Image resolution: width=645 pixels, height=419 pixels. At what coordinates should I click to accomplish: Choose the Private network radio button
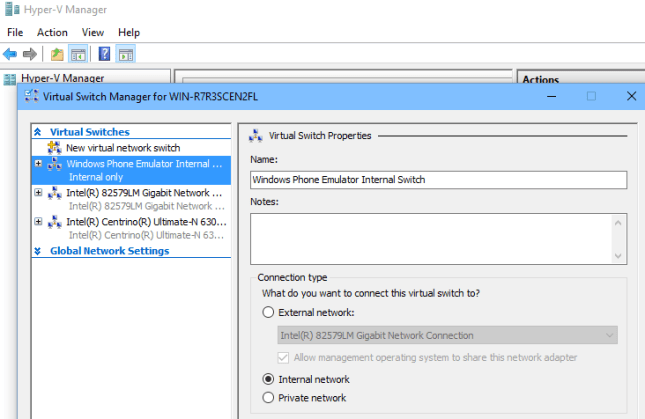[x=268, y=397]
